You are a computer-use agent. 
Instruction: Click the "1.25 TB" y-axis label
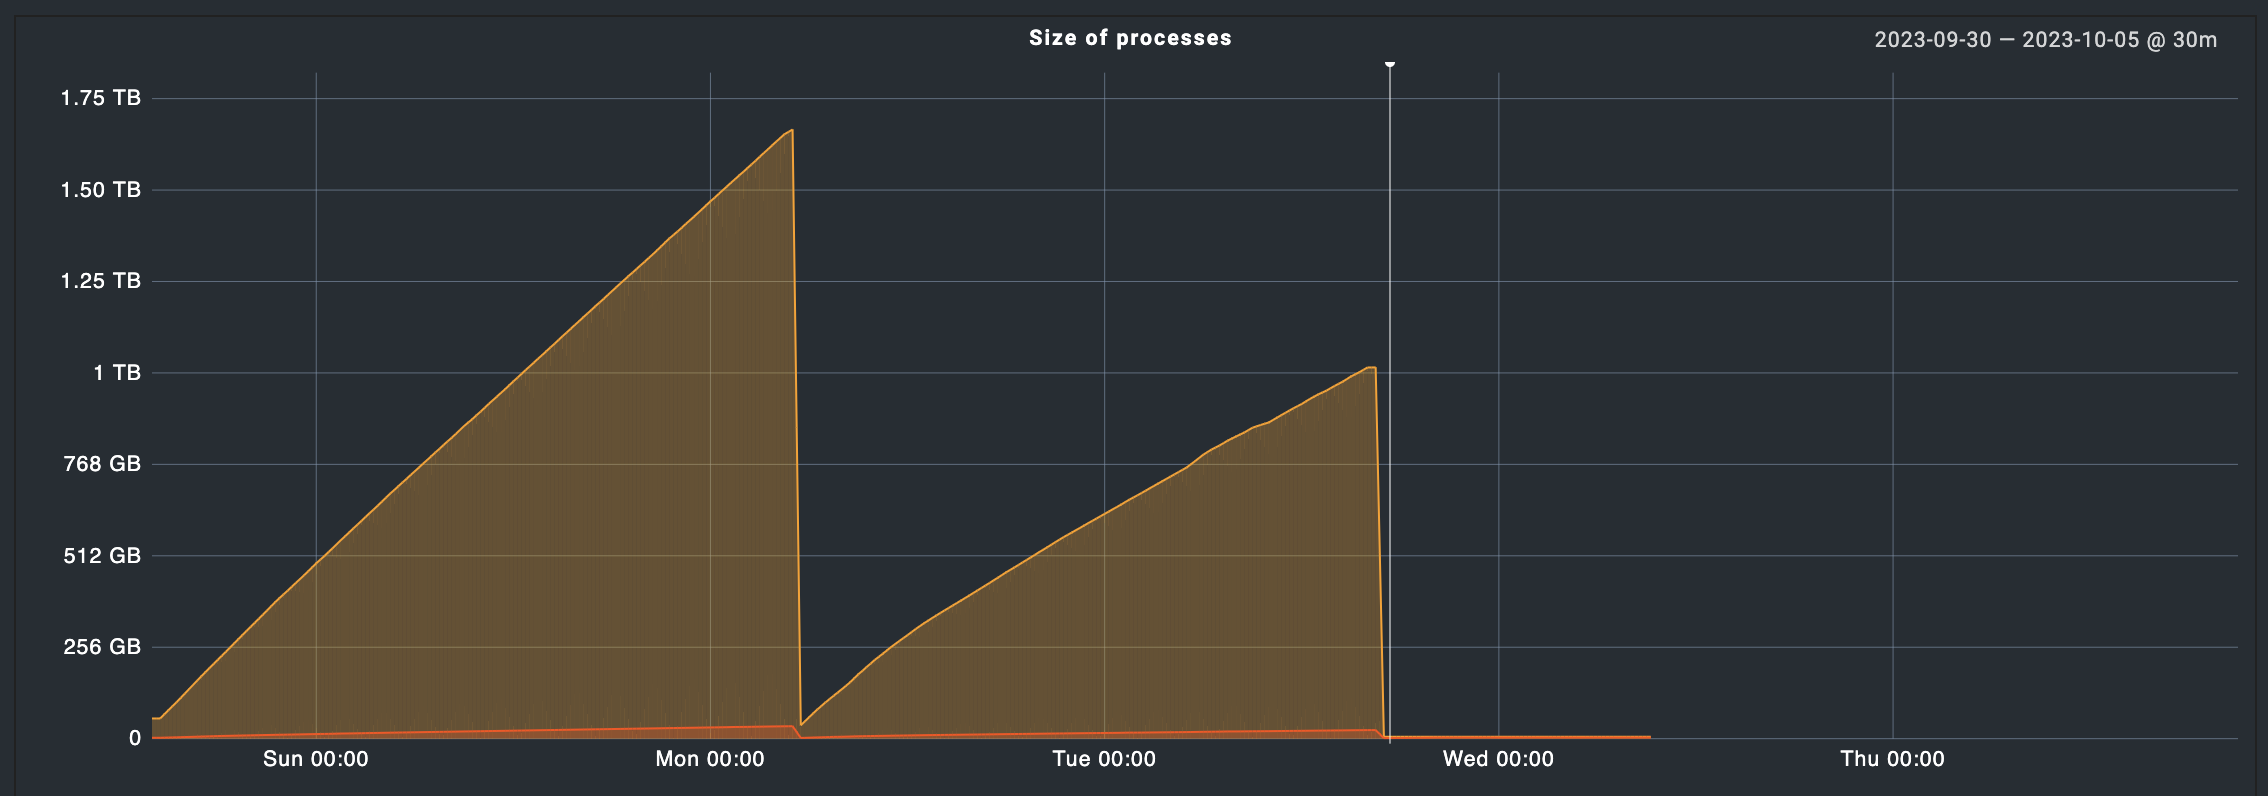coord(101,281)
